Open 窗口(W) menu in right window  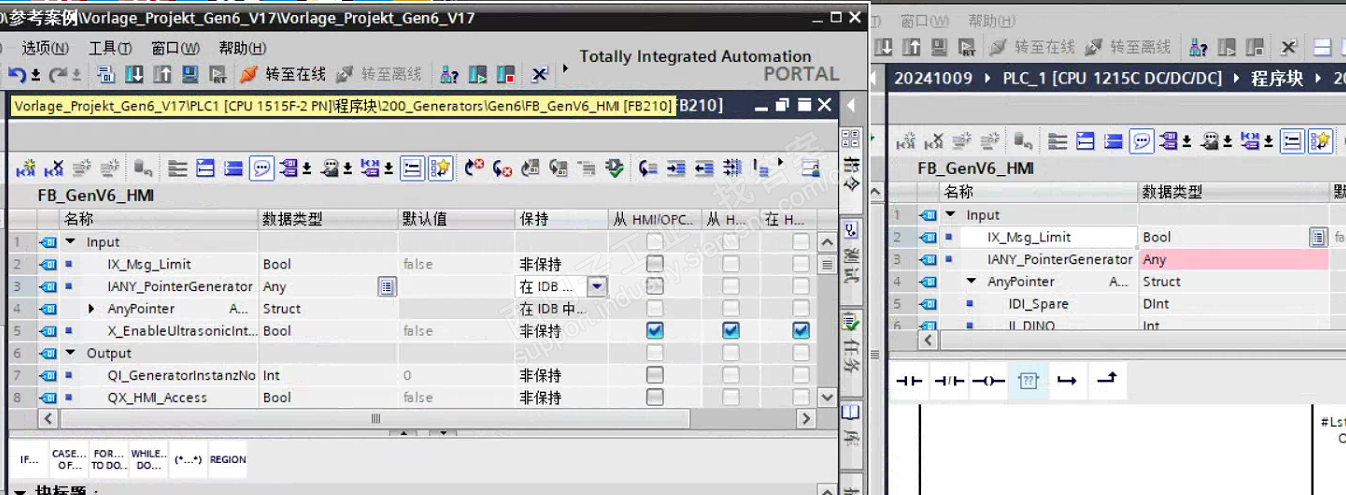[924, 21]
